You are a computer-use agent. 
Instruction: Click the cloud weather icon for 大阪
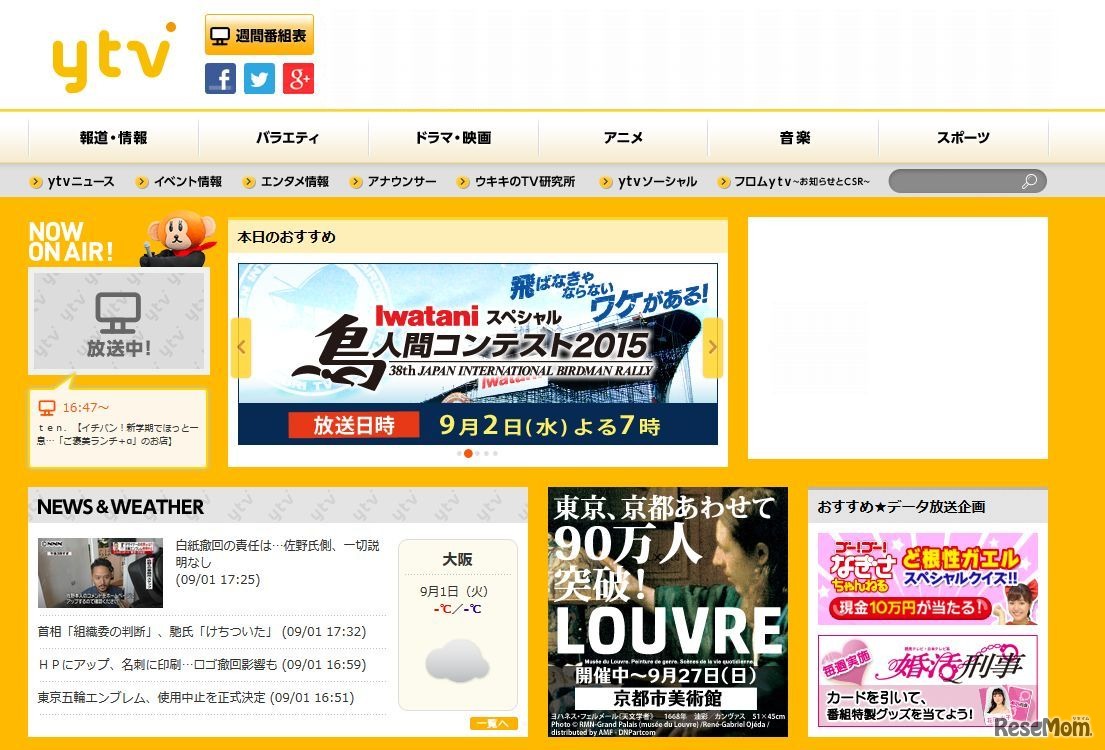[x=457, y=662]
